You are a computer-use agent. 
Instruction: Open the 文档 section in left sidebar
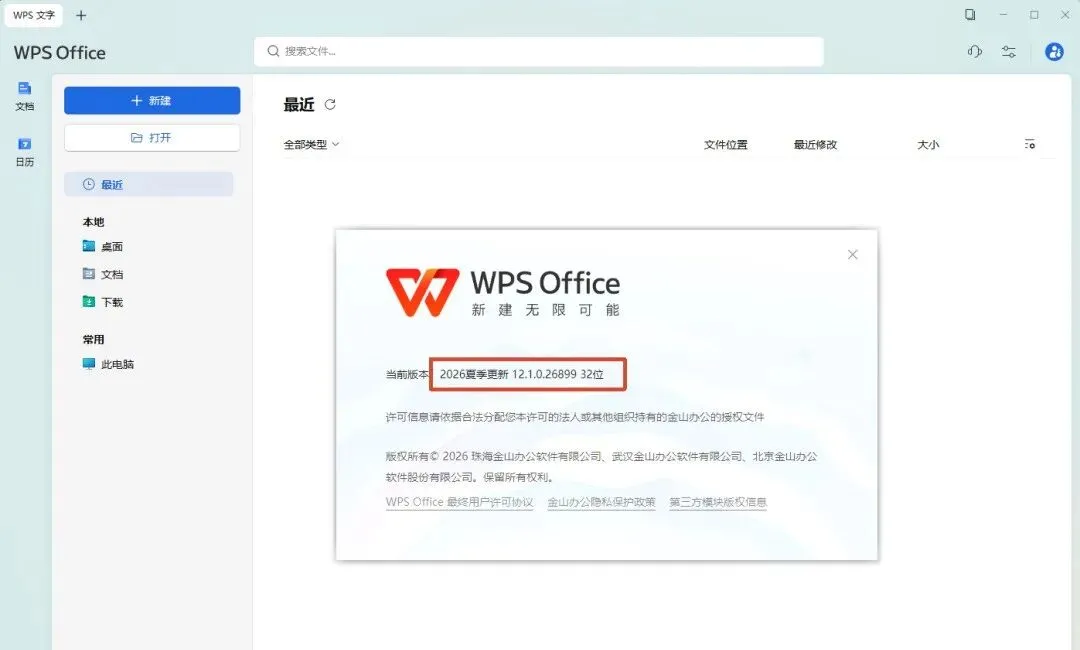(25, 96)
